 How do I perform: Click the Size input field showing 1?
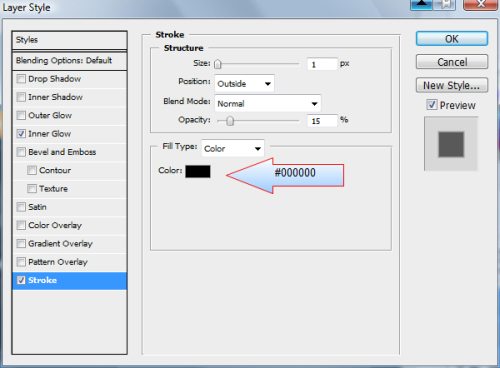pos(322,64)
